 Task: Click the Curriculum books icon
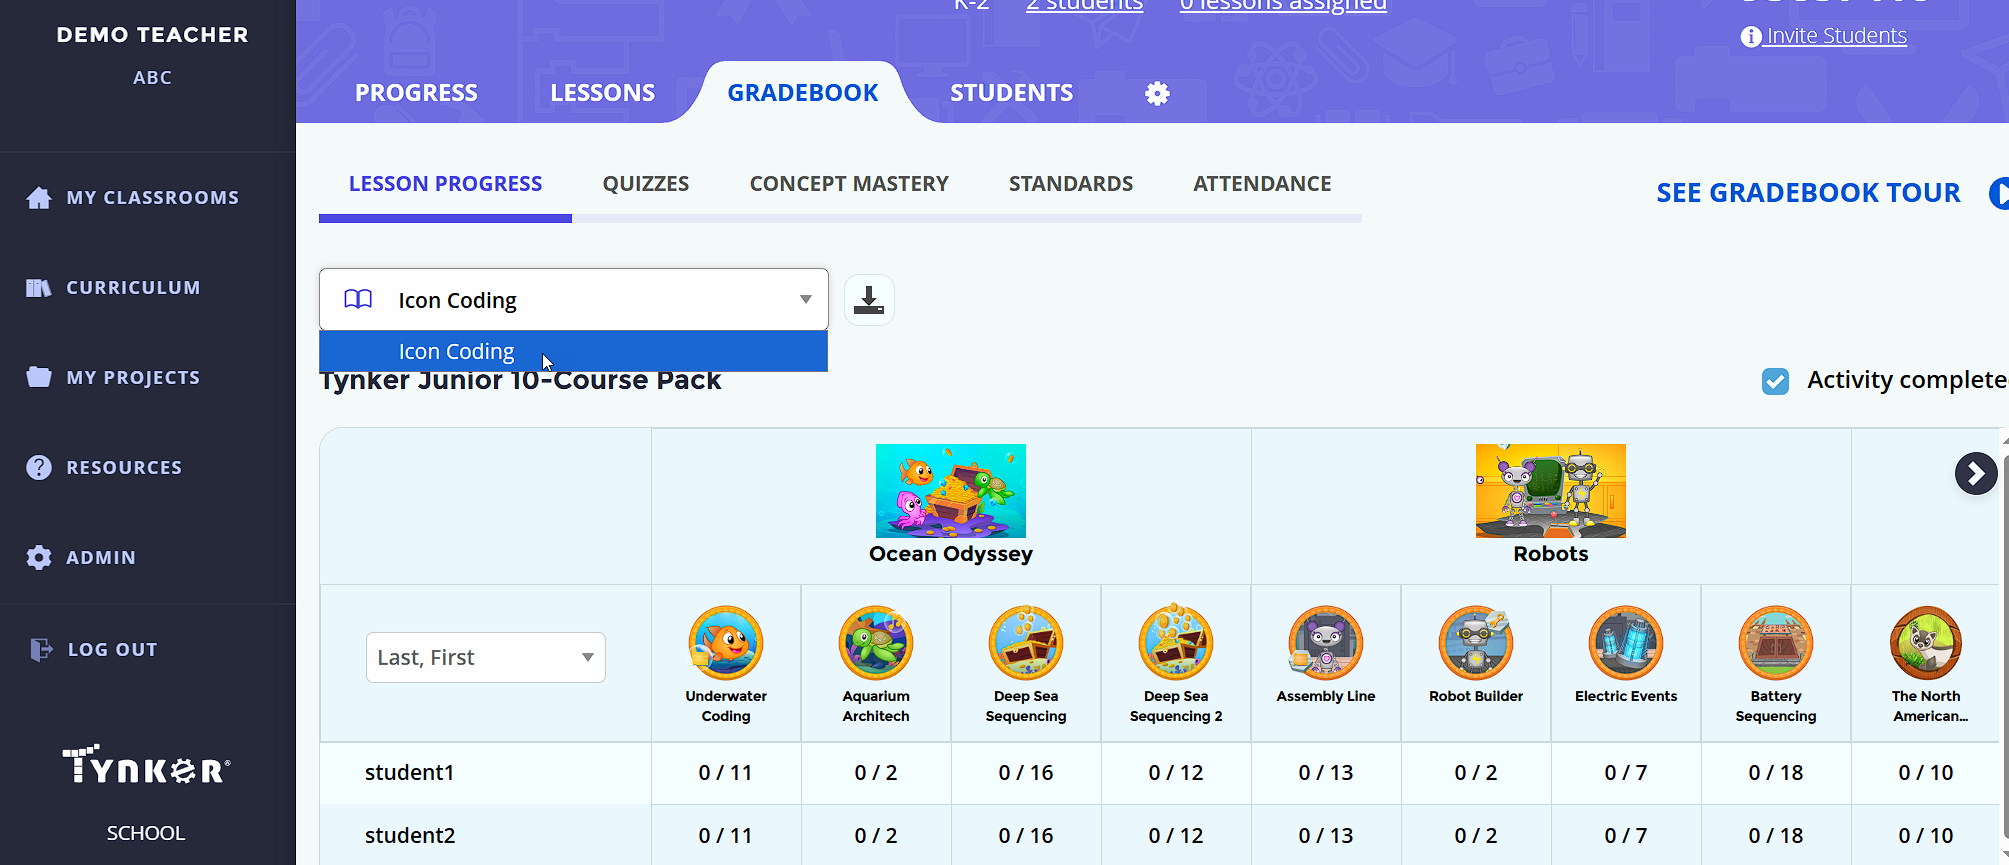click(x=39, y=288)
